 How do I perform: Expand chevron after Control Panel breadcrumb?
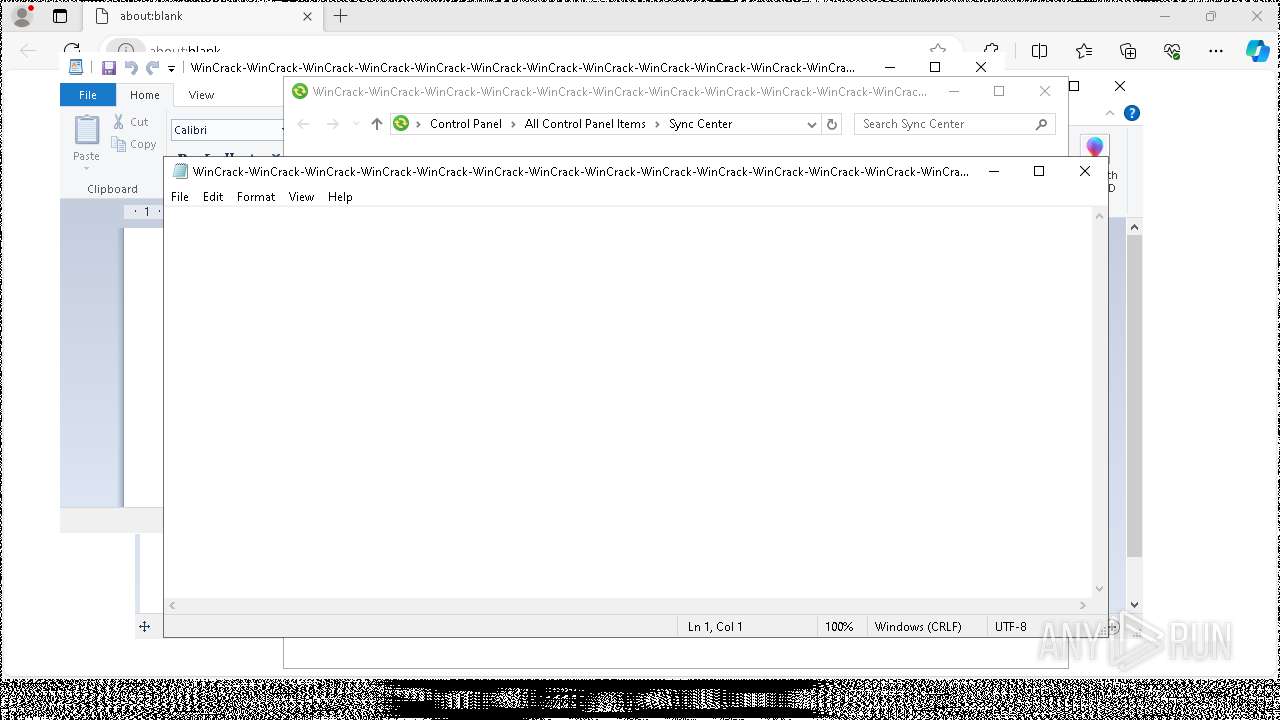point(514,124)
